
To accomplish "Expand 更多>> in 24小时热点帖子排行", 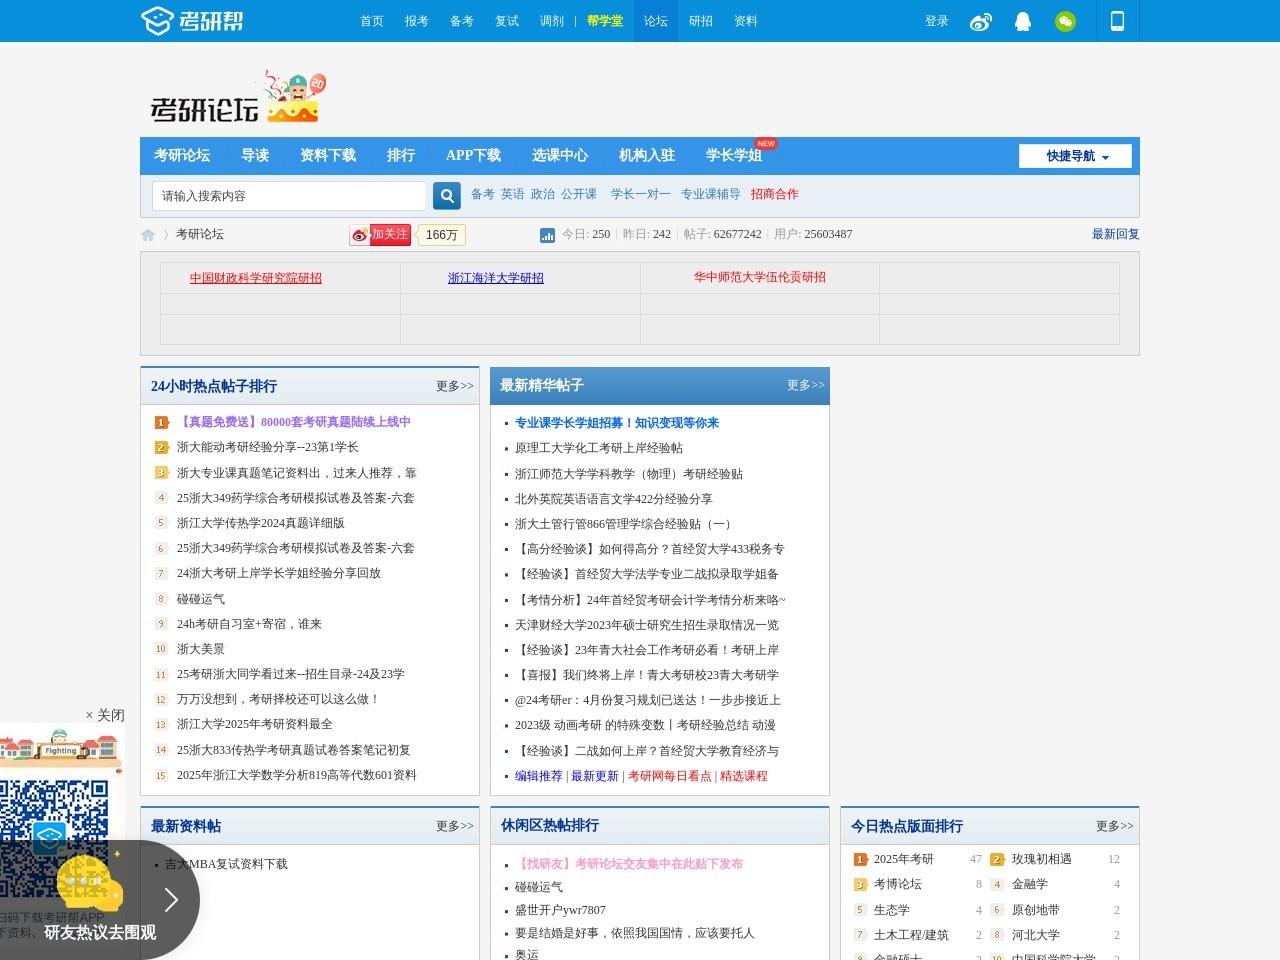I will pyautogui.click(x=454, y=386).
